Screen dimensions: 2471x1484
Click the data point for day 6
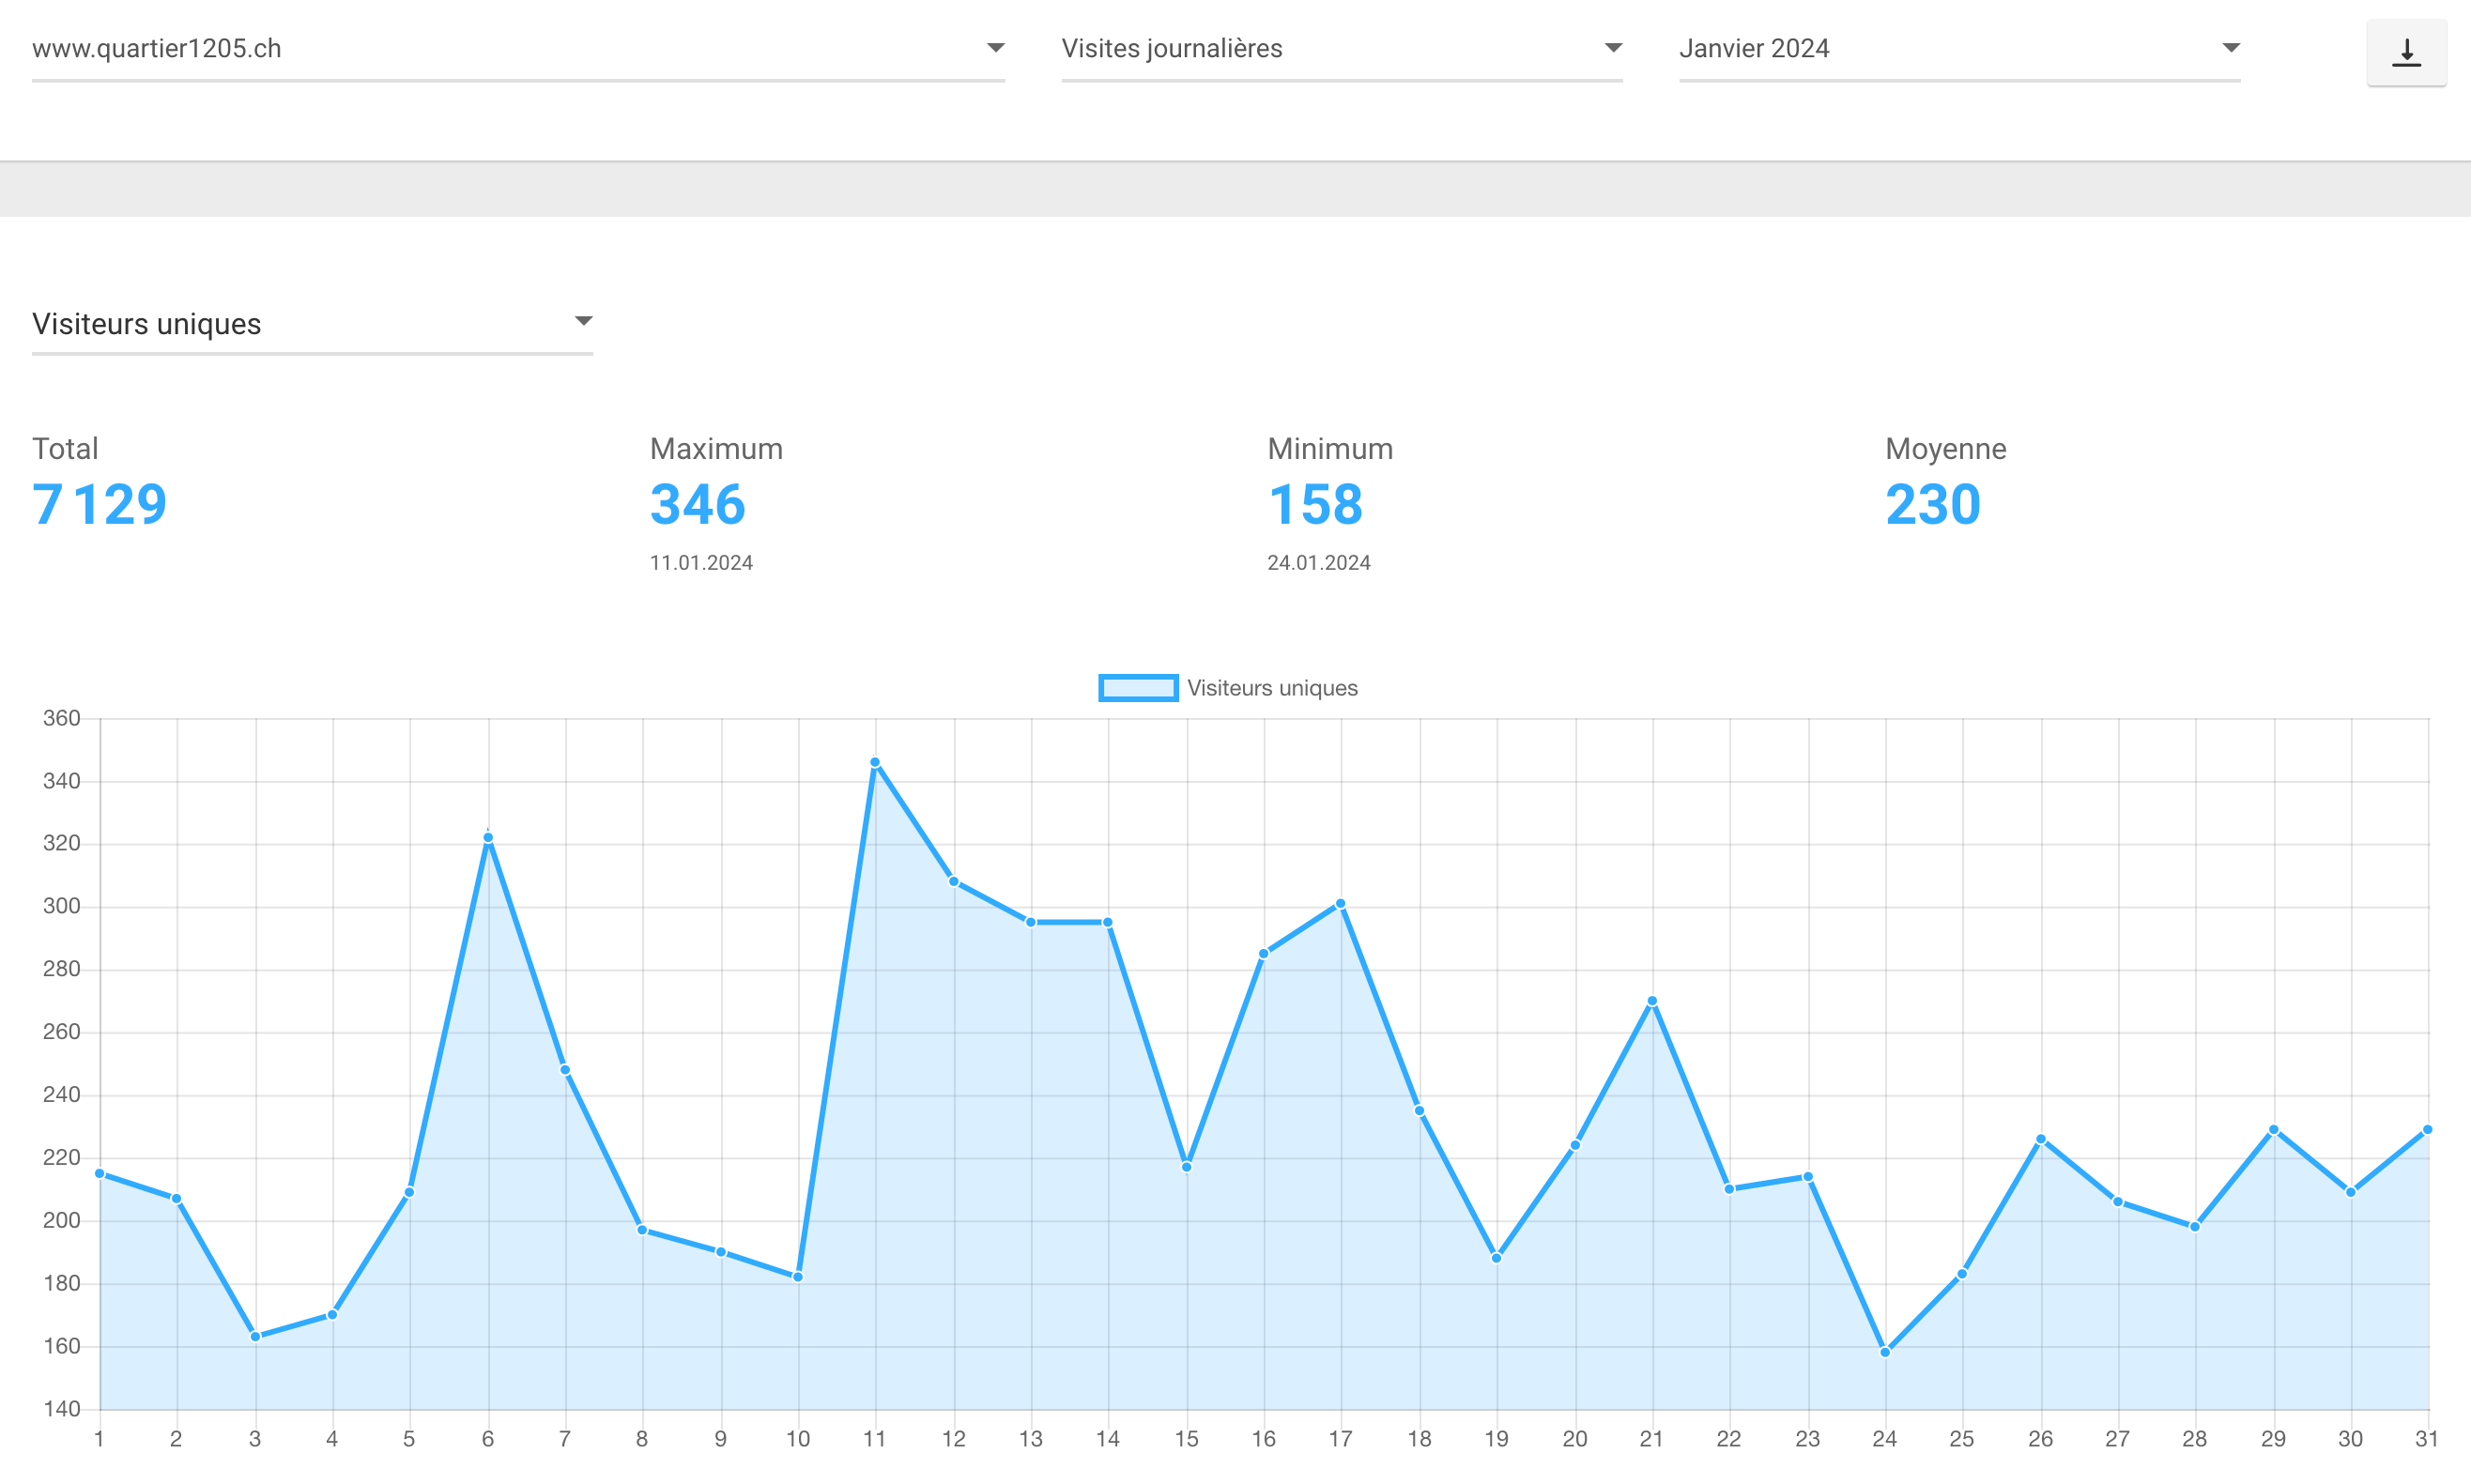click(x=488, y=838)
